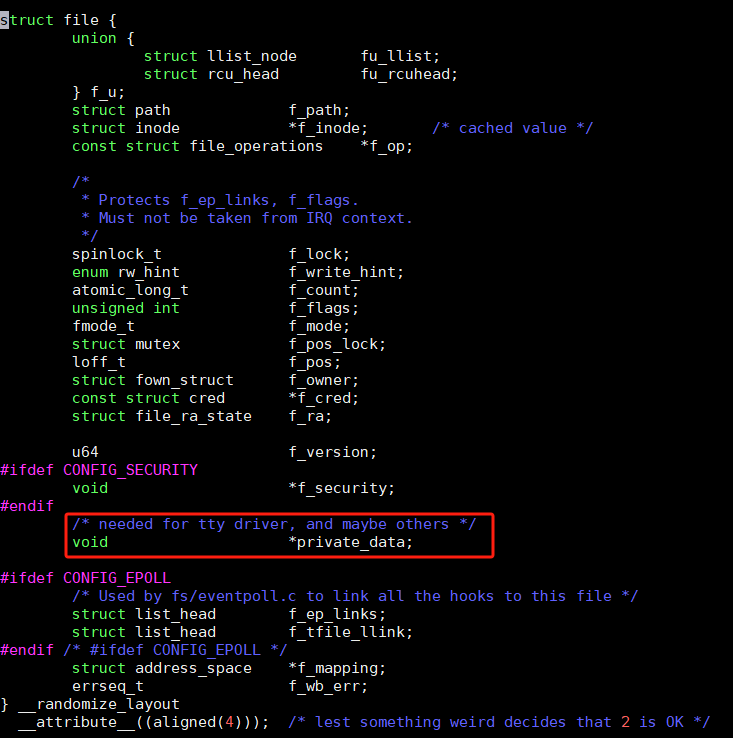
Task: Click on fu_rcuhead identifier
Action: click(409, 74)
